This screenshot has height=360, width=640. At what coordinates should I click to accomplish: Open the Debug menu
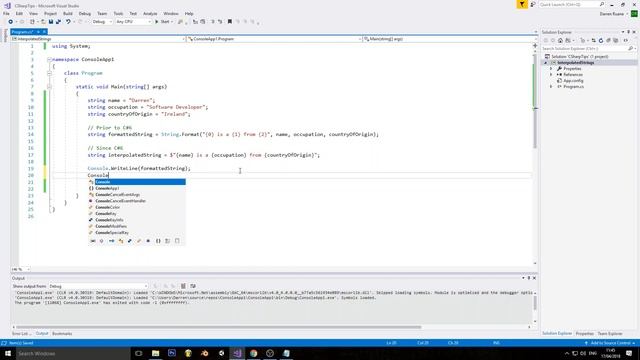click(84, 13)
